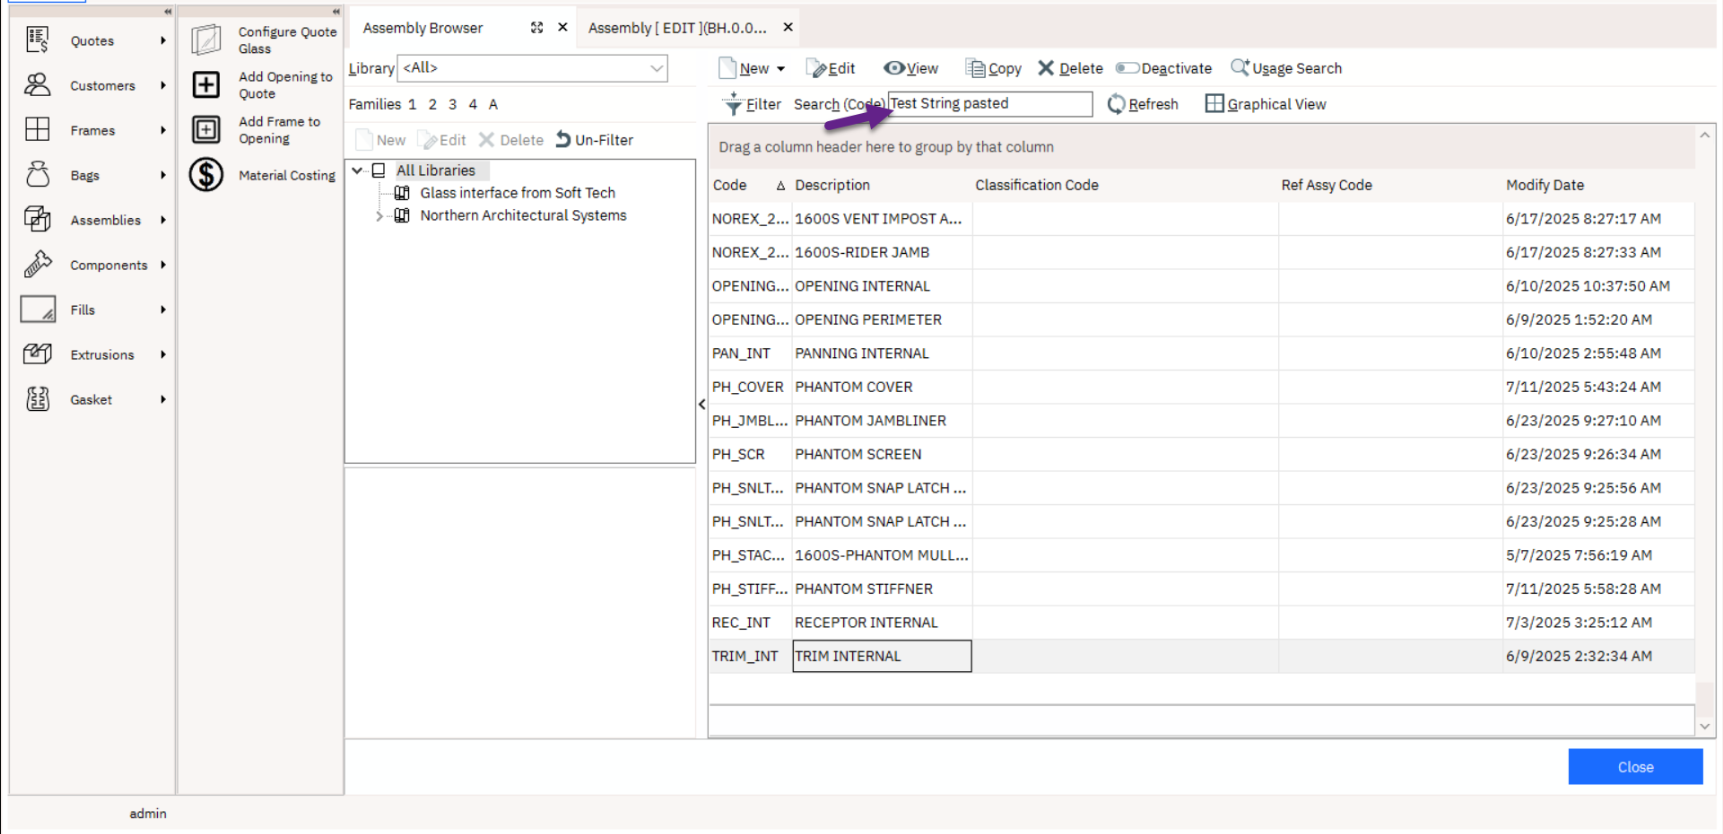Click the Search (Code) input field
This screenshot has width=1723, height=834.
coord(988,104)
